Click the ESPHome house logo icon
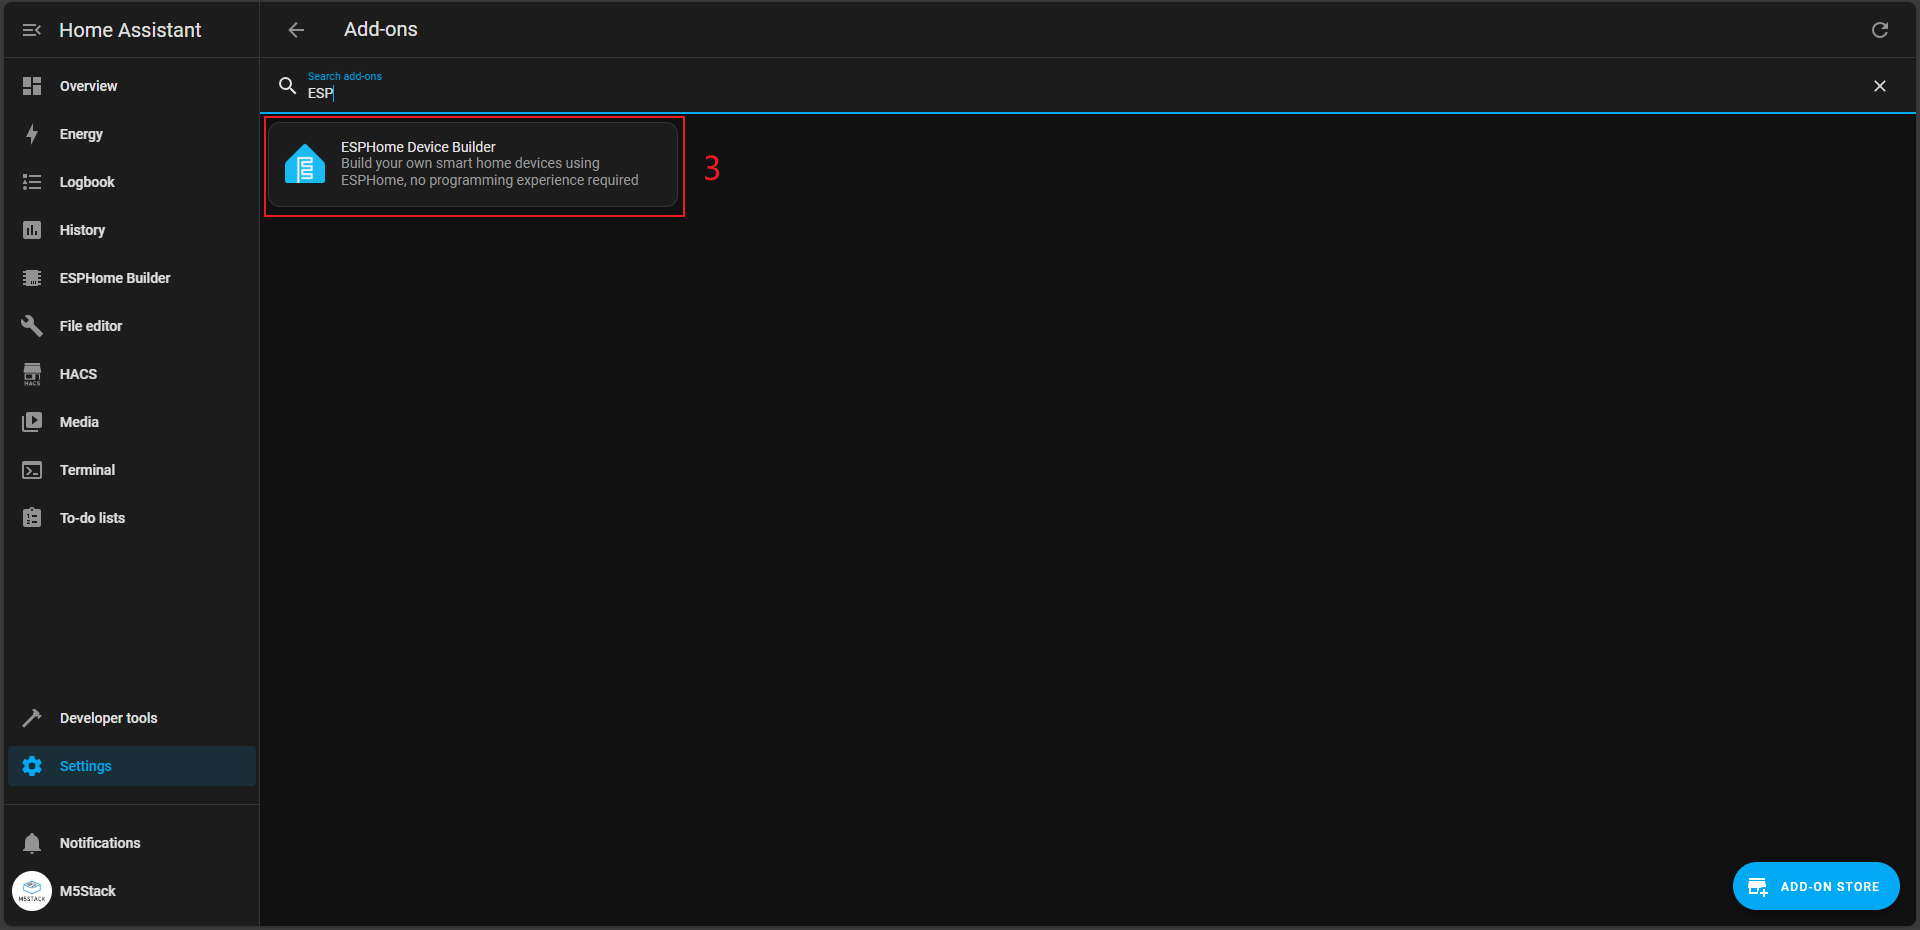1920x930 pixels. [305, 164]
